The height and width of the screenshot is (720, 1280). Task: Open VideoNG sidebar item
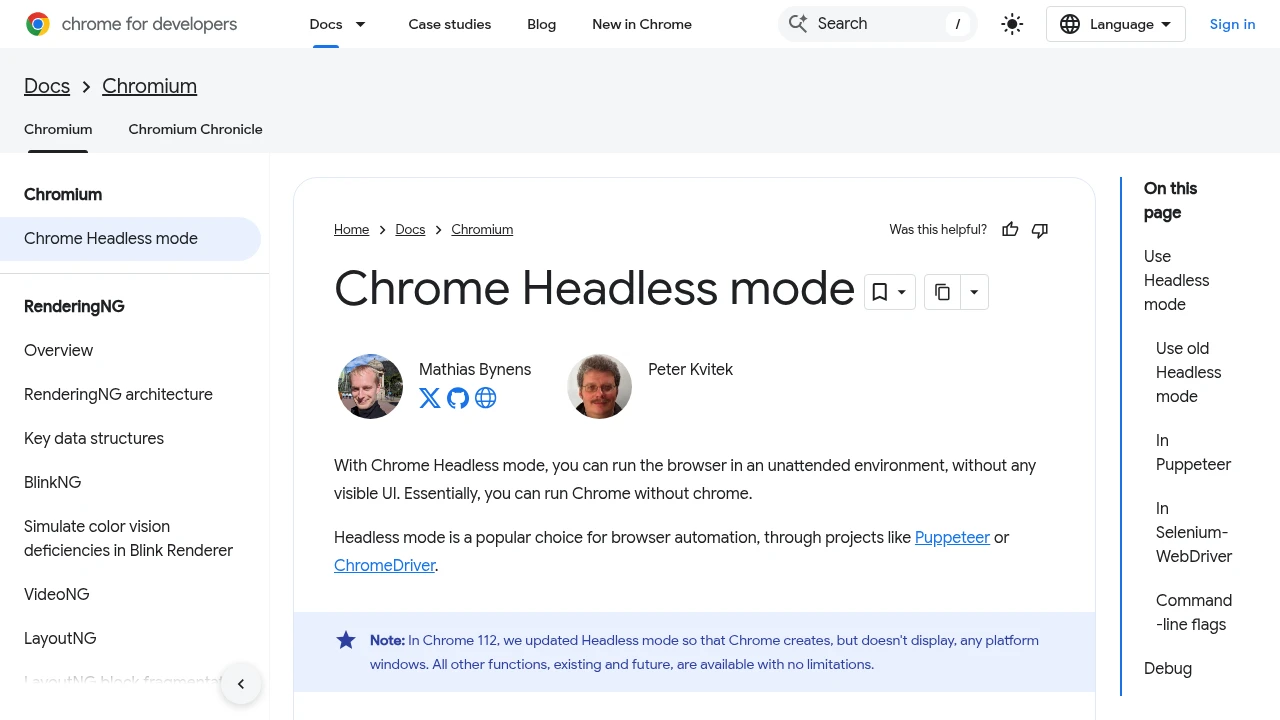coord(57,595)
